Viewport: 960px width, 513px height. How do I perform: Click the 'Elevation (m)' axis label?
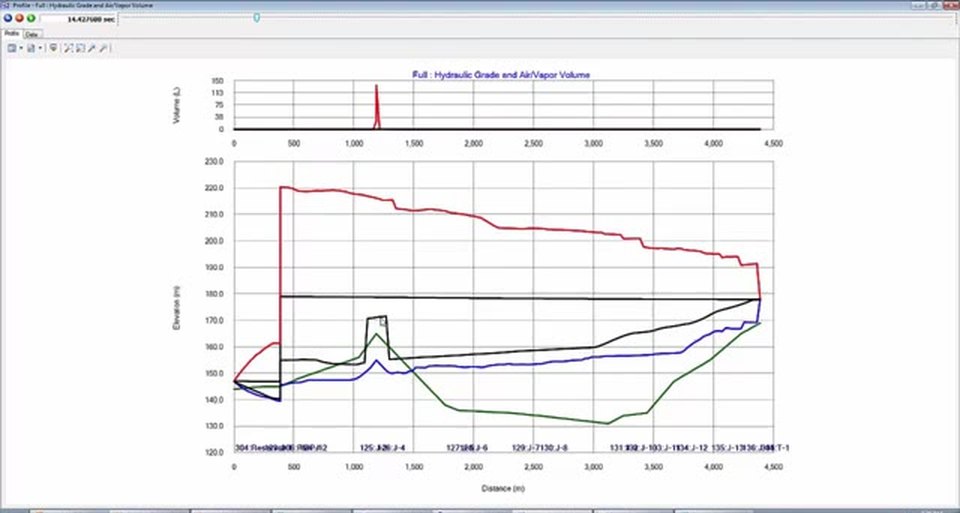177,307
